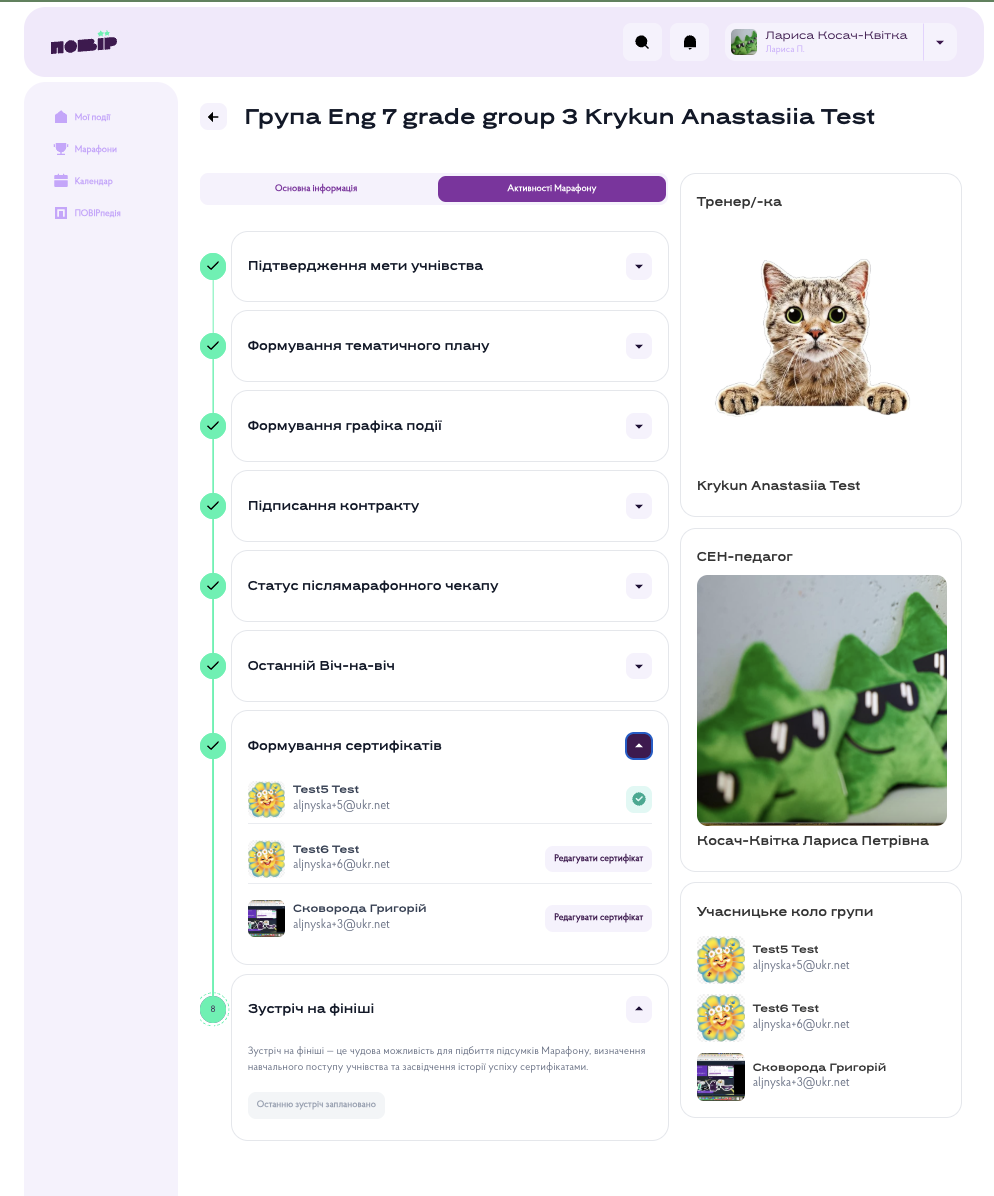Open Мої події home icon in sidebar
Image resolution: width=994 pixels, height=1196 pixels.
(x=61, y=117)
